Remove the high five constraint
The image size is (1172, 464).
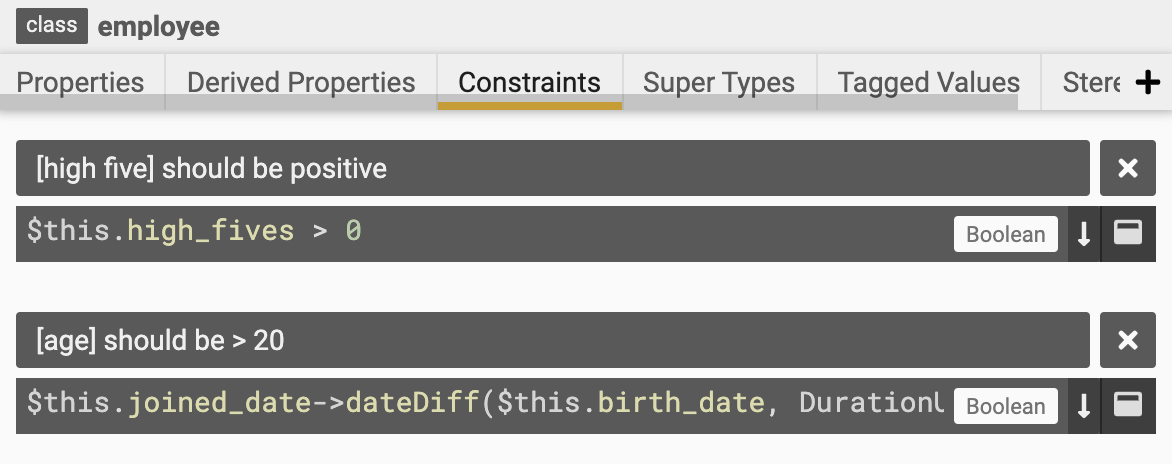point(1128,168)
